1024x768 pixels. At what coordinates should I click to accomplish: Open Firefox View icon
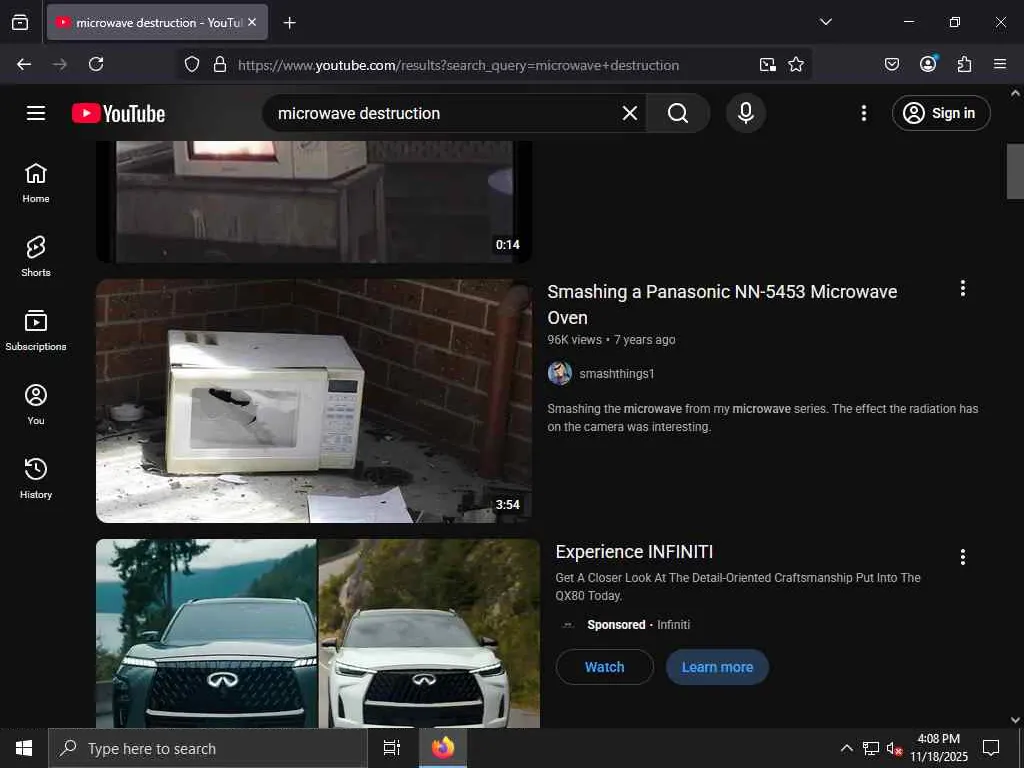tap(20, 22)
